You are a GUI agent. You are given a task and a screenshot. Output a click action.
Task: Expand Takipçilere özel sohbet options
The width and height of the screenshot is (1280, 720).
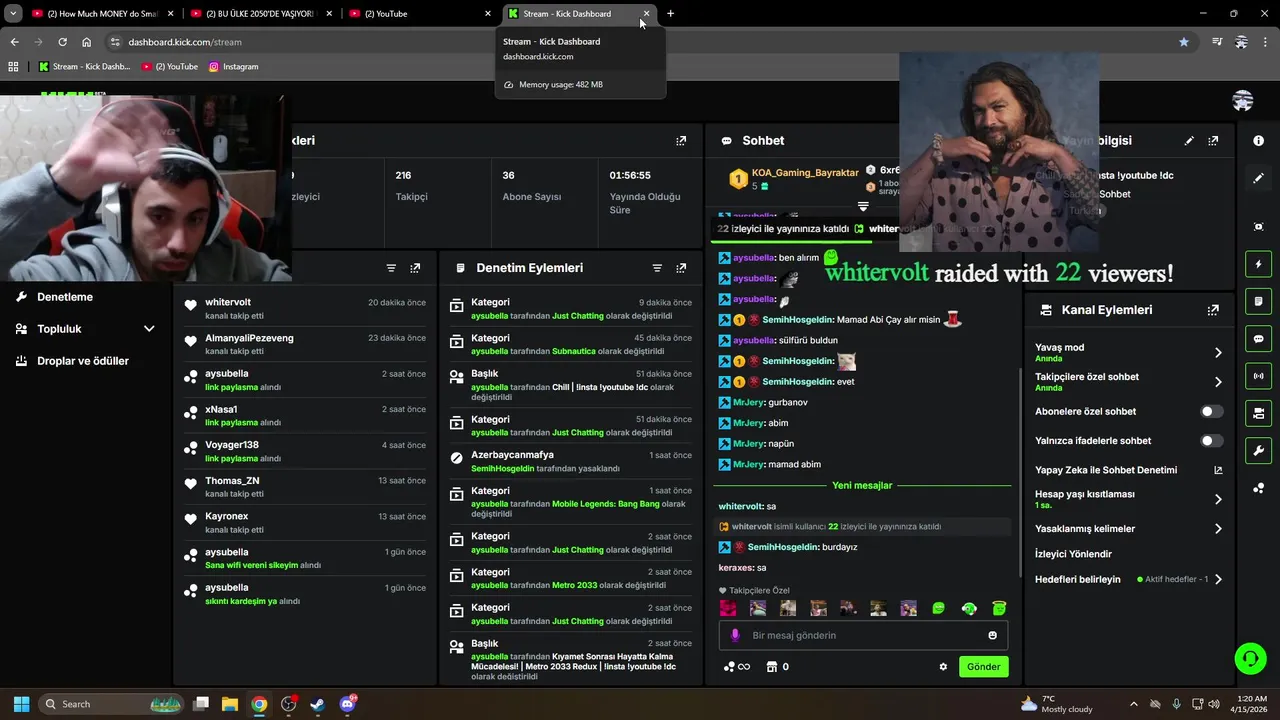[x=1218, y=382]
